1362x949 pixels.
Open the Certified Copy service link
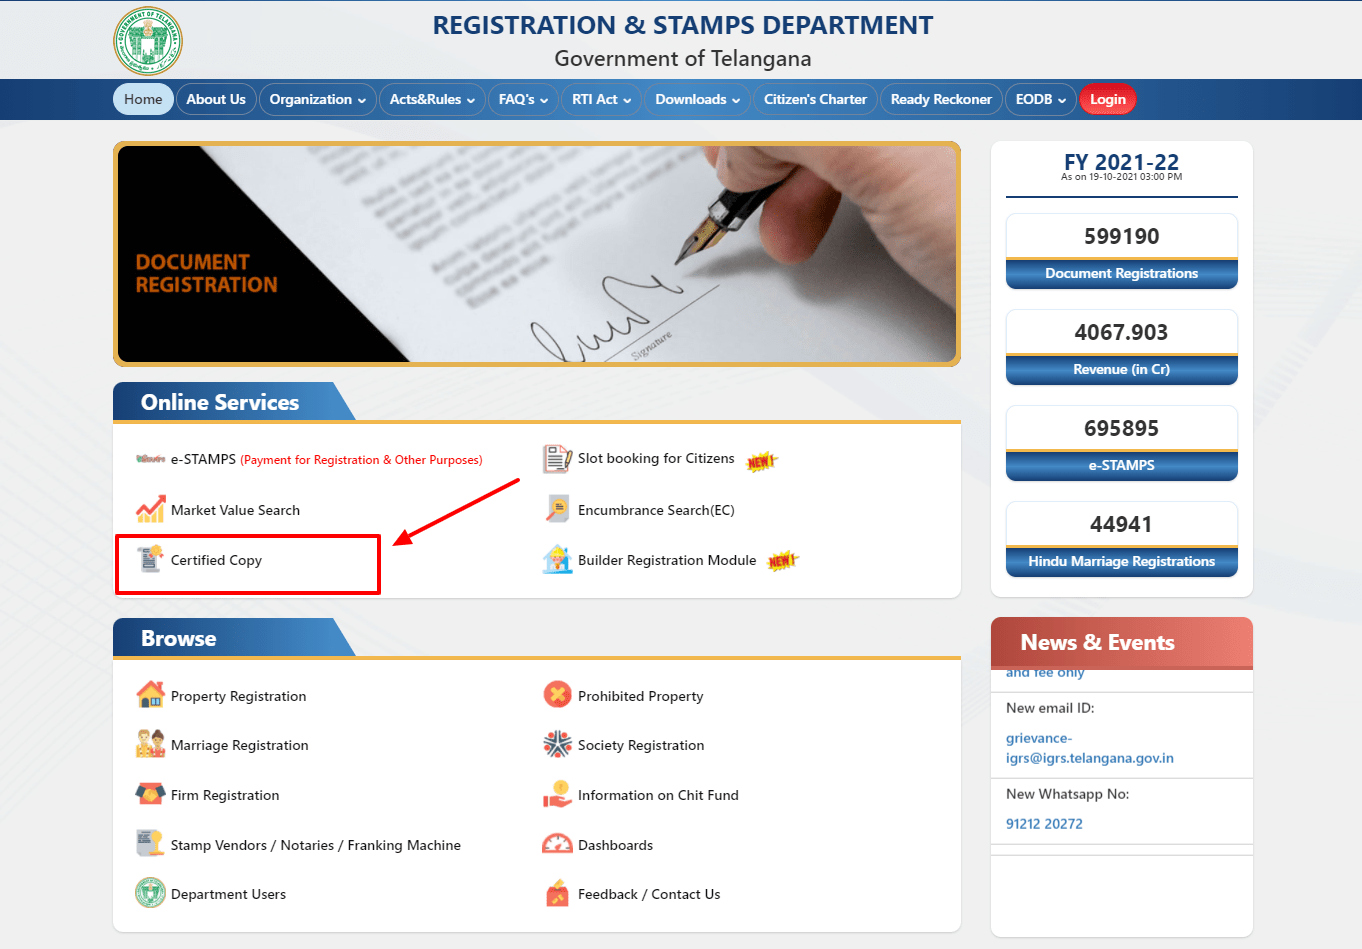216,560
